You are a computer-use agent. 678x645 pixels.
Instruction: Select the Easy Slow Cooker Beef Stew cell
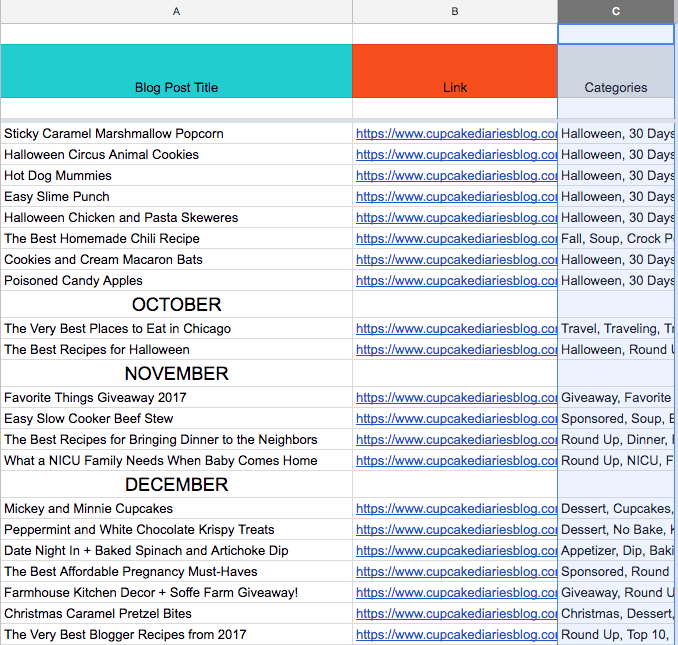point(176,418)
